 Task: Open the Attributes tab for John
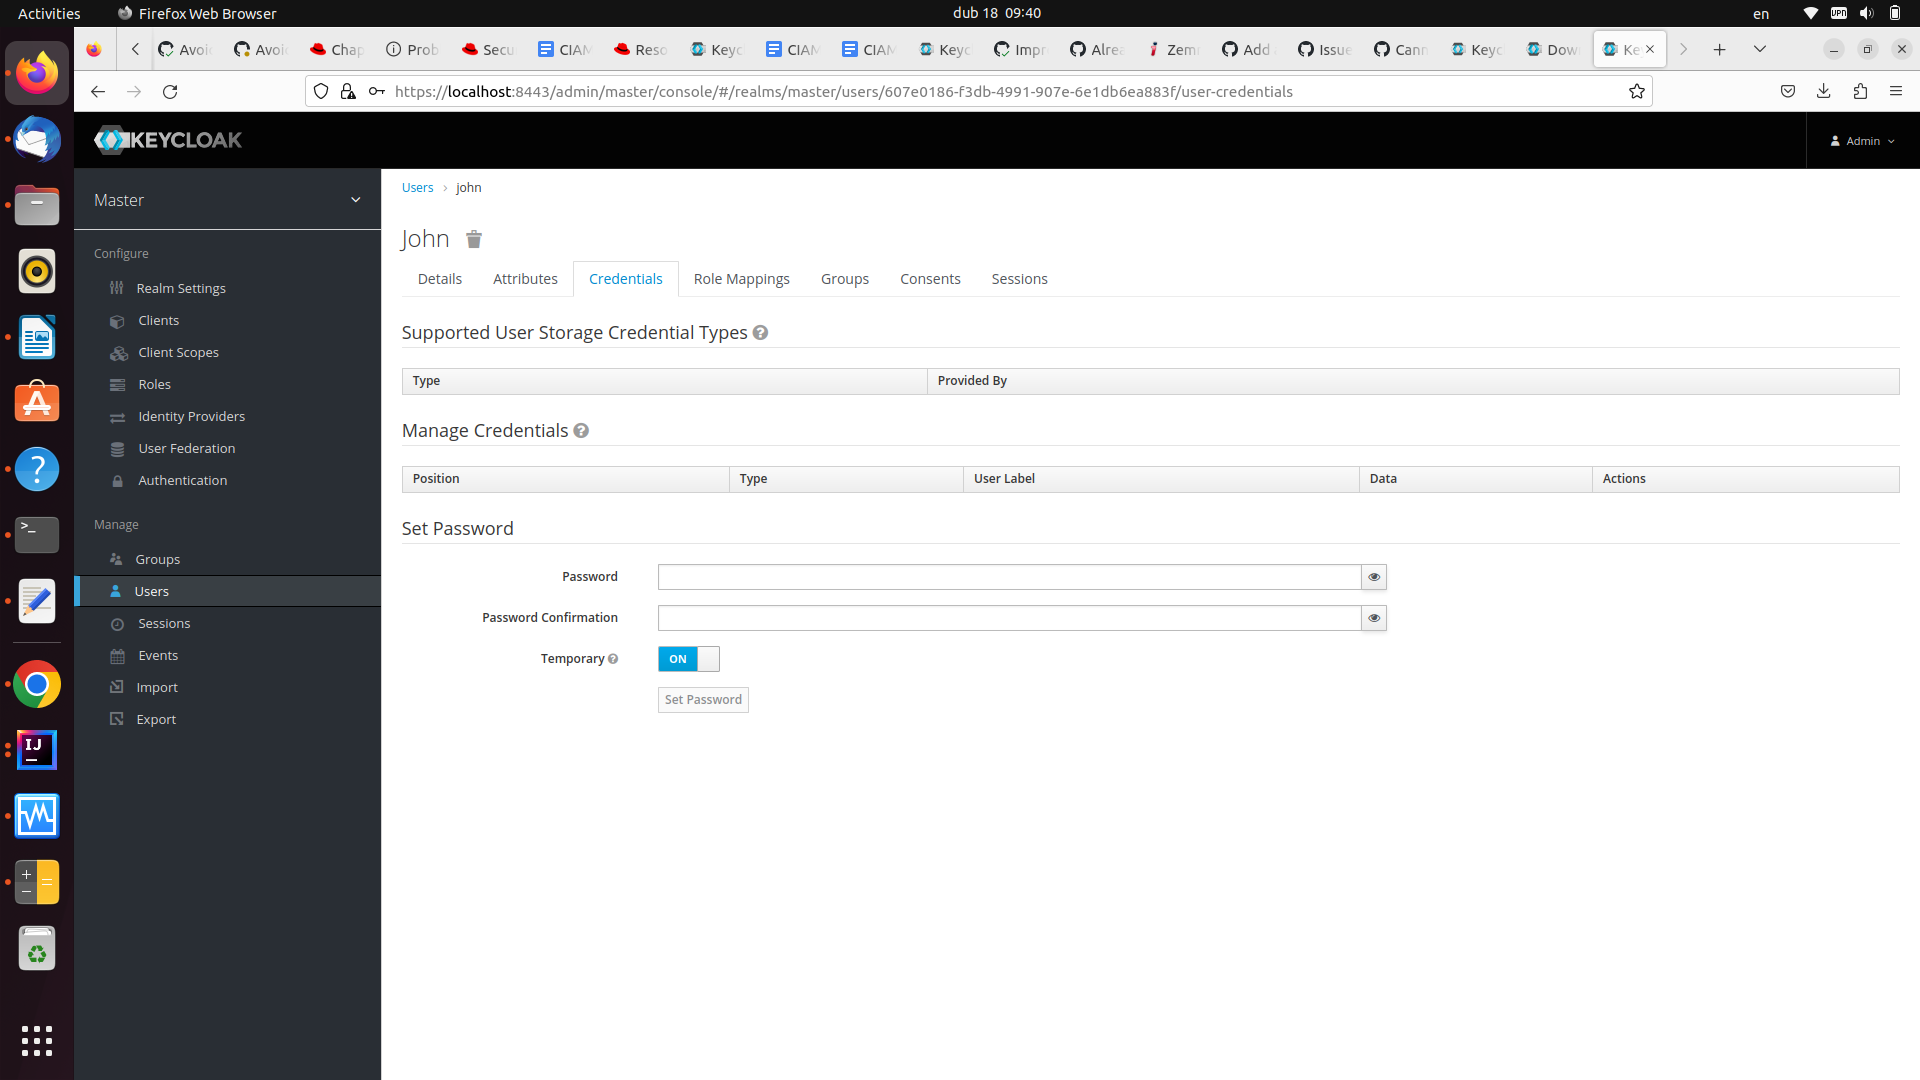click(525, 279)
